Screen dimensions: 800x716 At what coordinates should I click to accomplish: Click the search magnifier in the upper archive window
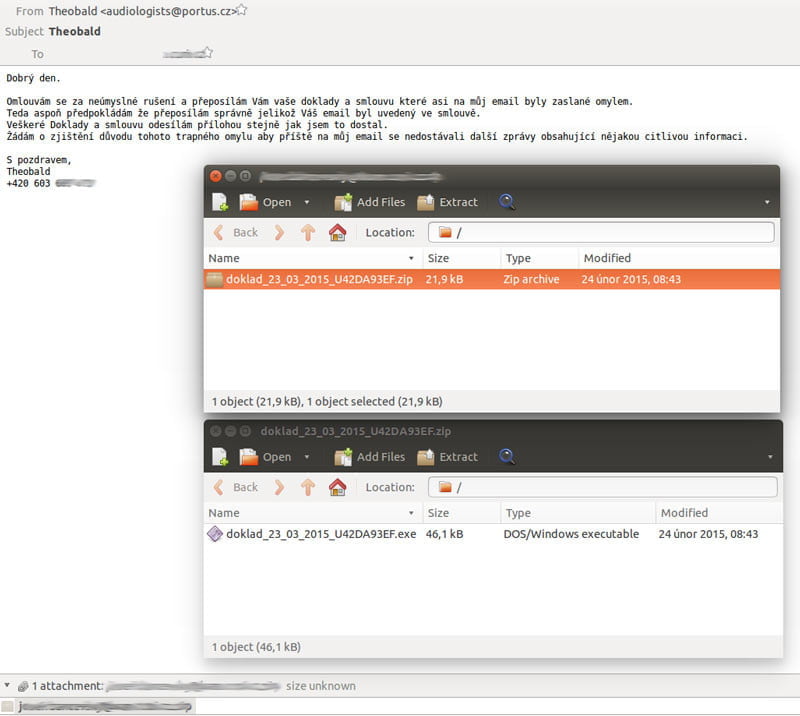click(507, 202)
